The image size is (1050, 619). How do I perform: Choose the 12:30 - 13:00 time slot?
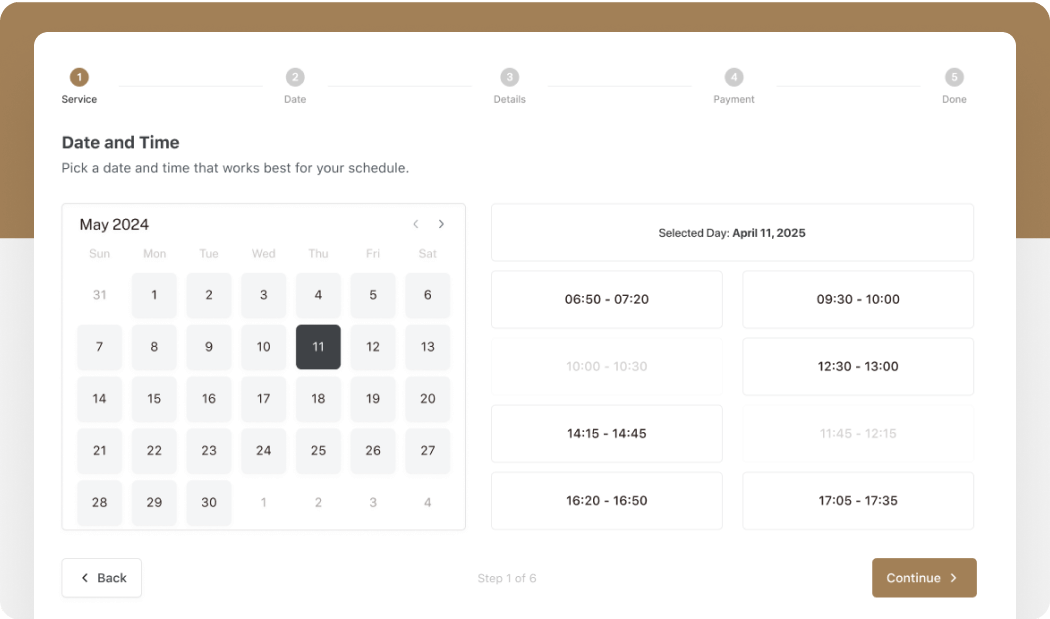tap(858, 366)
